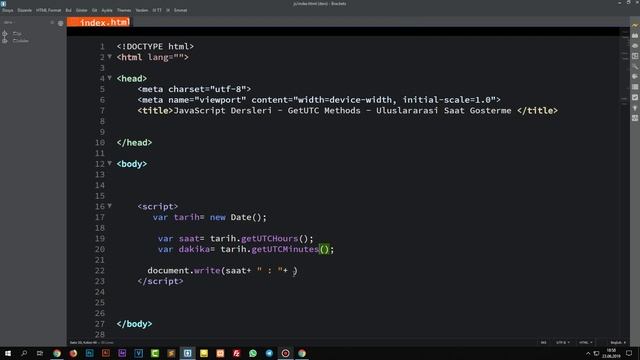The image size is (640, 360).
Task: Show hidden system tray icons
Action: (x=588, y=353)
